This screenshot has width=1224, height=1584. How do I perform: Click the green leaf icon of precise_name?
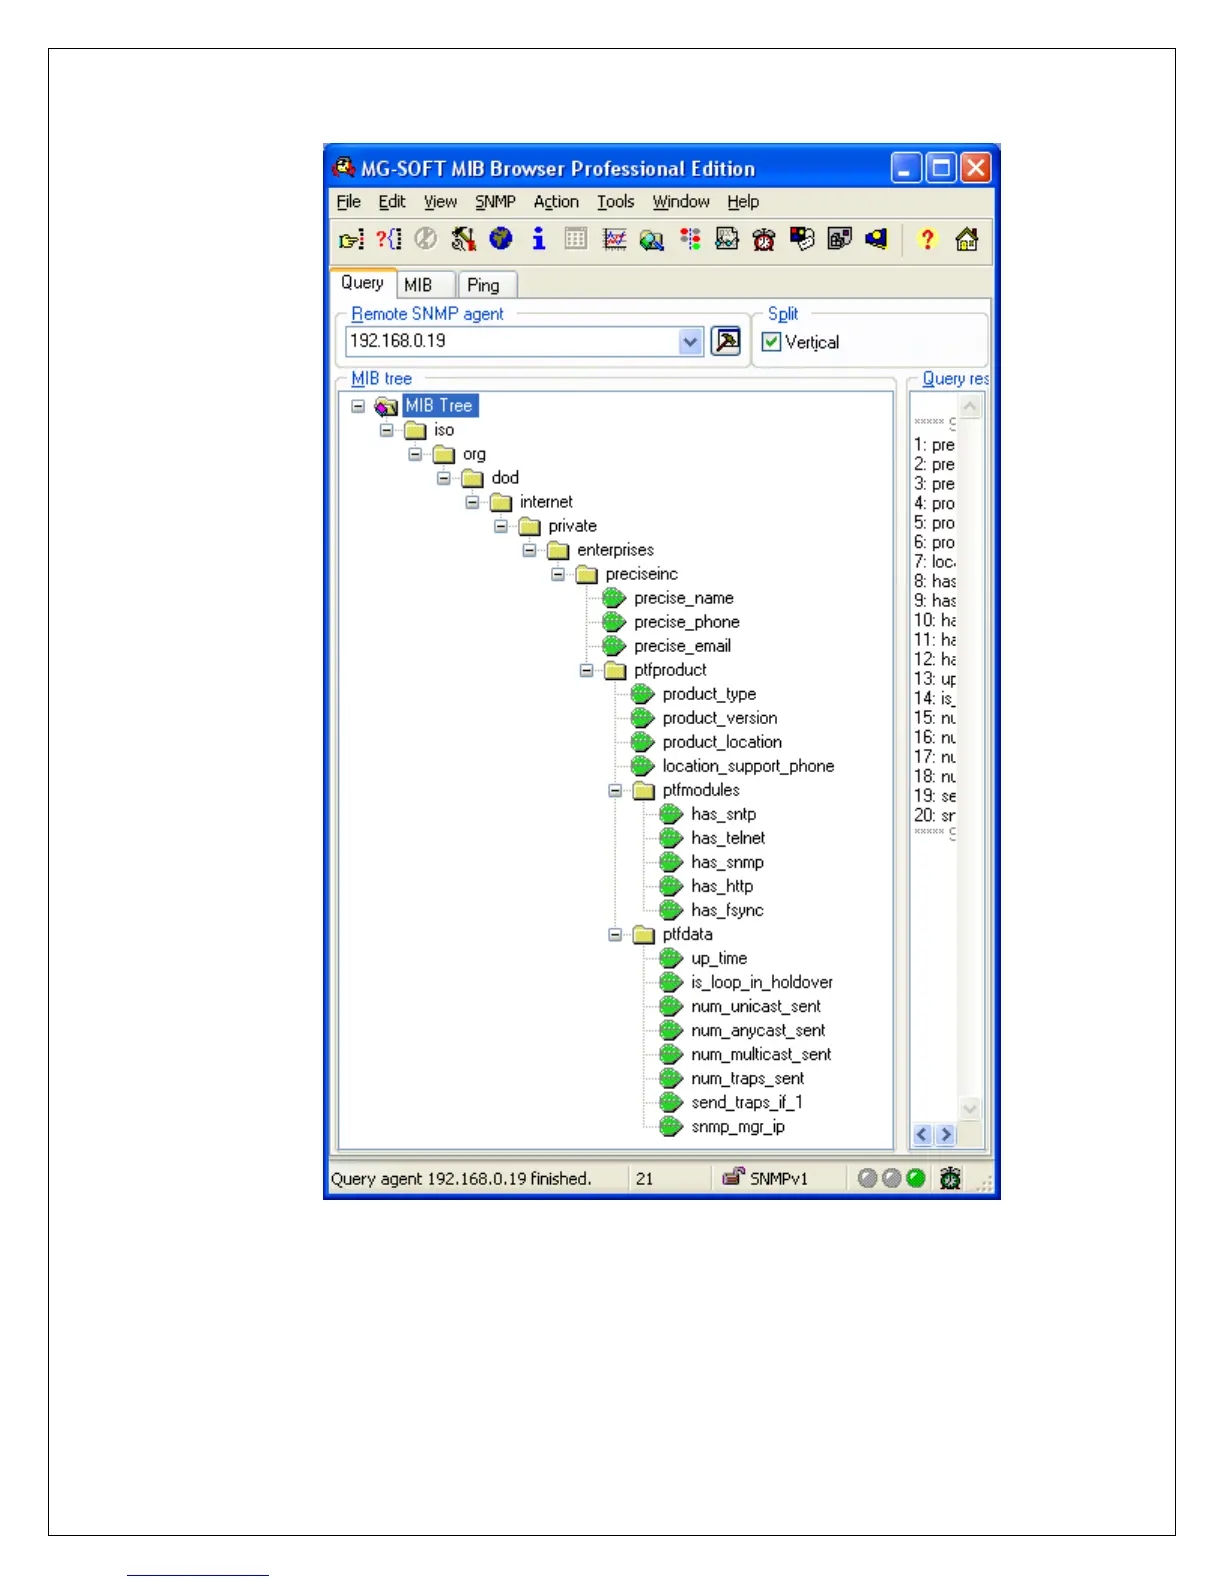(x=614, y=598)
